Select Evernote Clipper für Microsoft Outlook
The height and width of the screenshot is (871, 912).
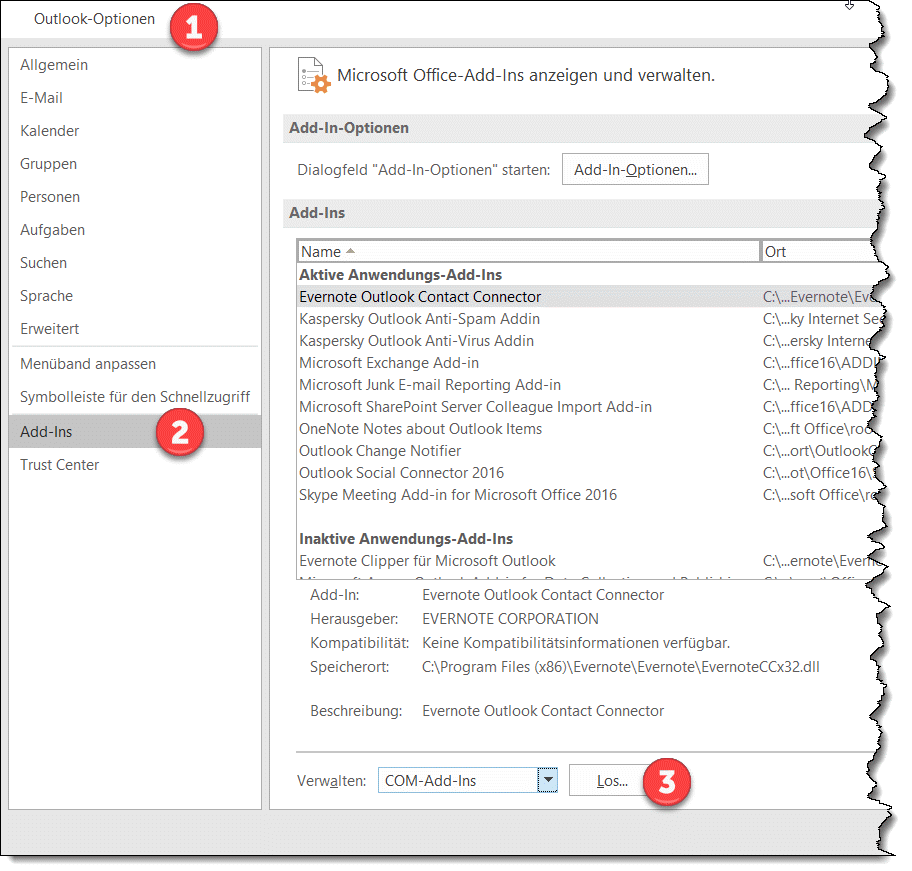pos(587,562)
